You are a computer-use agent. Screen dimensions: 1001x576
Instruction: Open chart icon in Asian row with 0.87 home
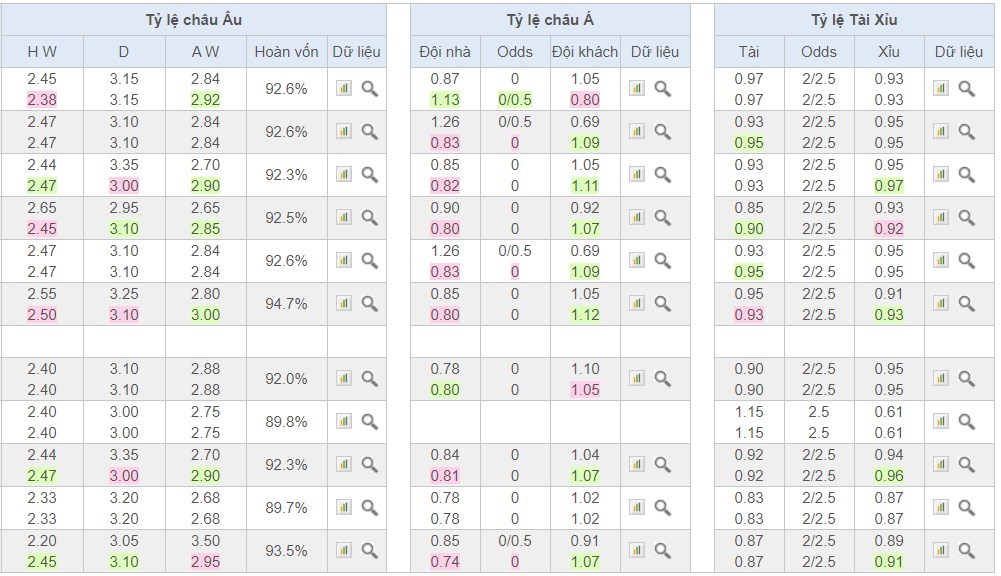coord(636,88)
